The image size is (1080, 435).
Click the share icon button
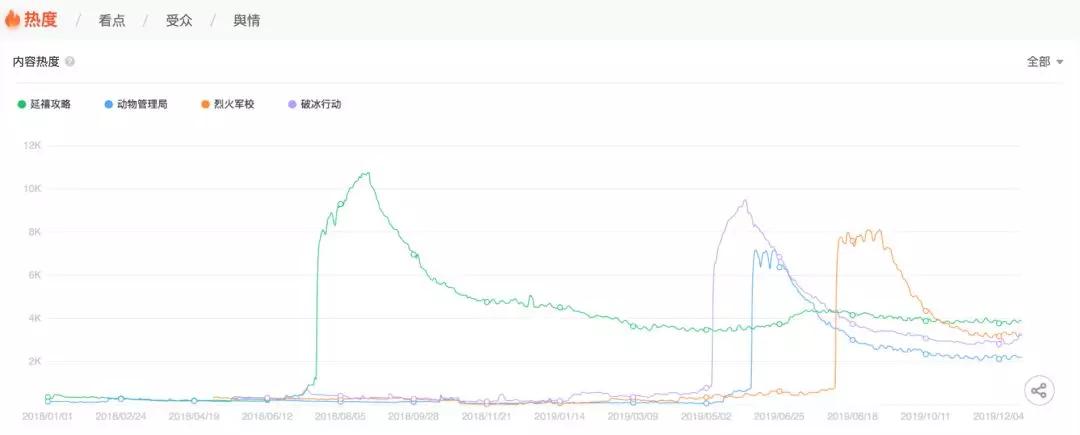pyautogui.click(x=1039, y=391)
